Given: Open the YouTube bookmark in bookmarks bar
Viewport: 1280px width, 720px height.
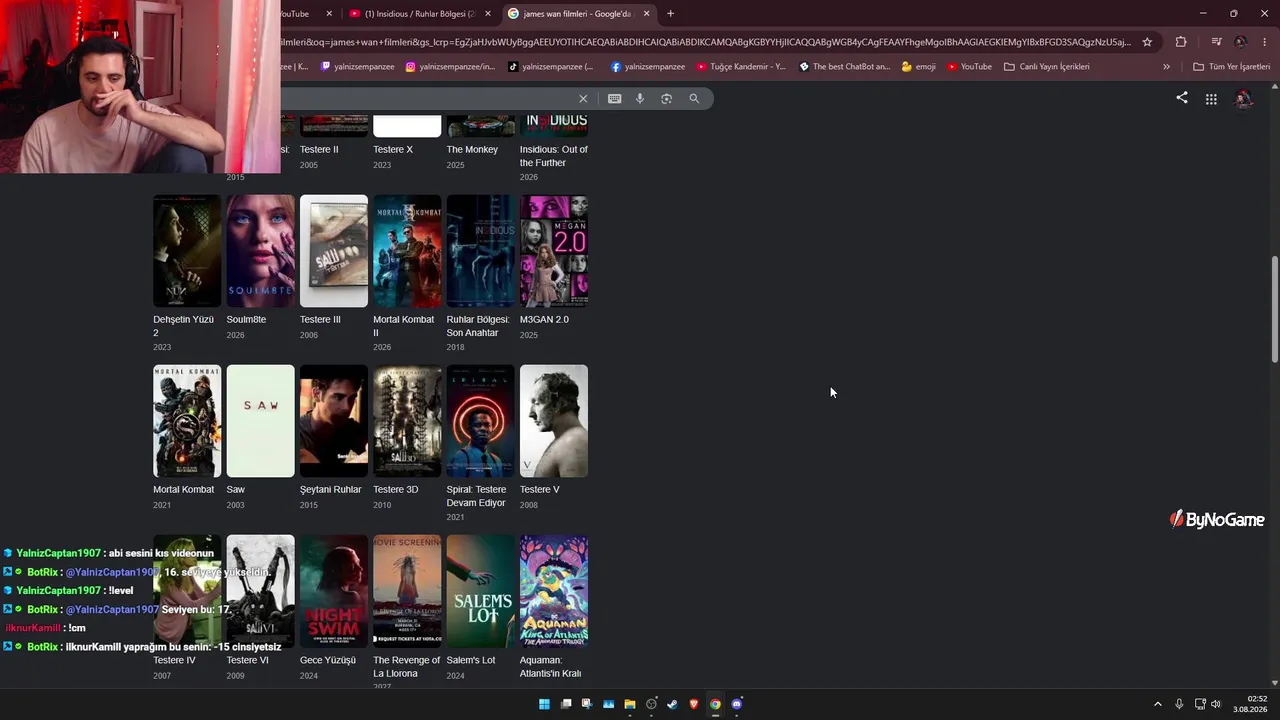Looking at the screenshot, I should pos(969,67).
